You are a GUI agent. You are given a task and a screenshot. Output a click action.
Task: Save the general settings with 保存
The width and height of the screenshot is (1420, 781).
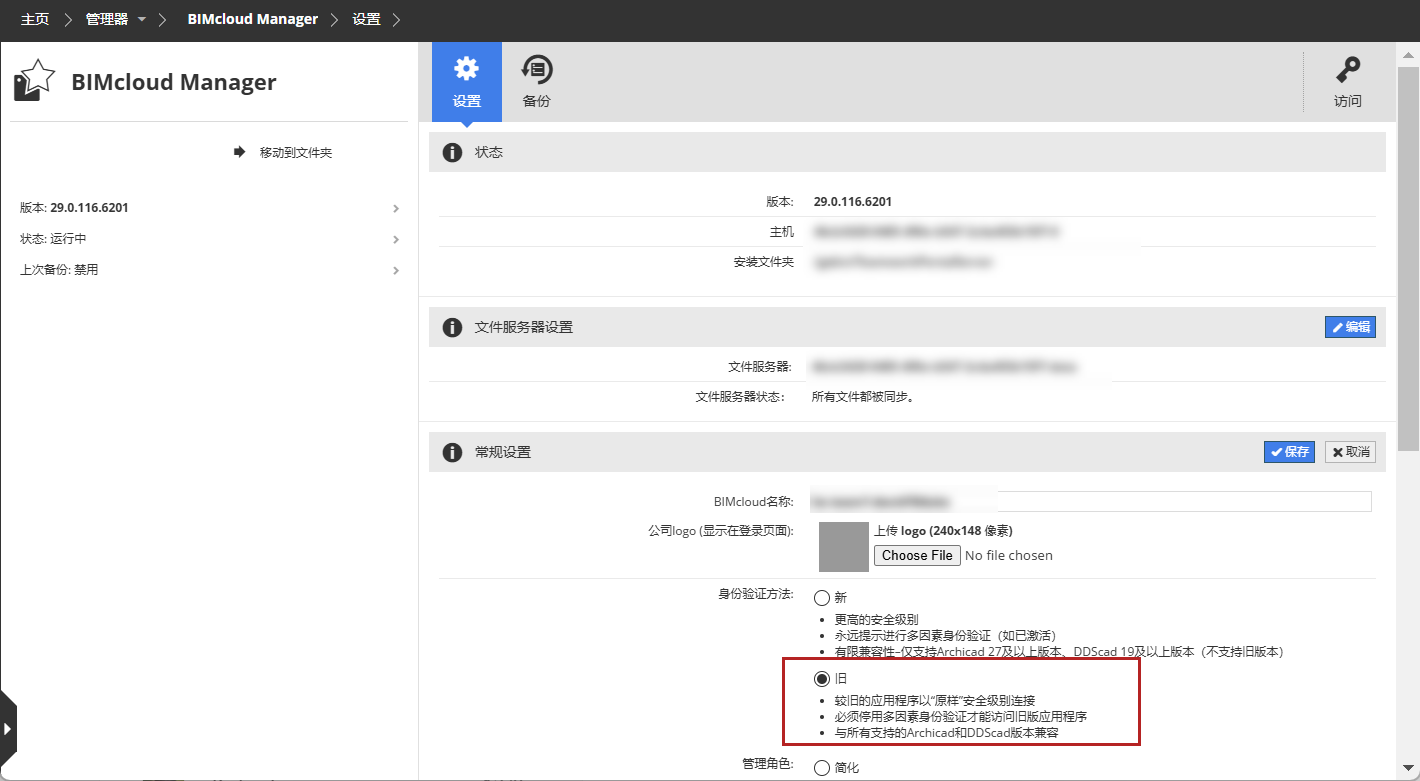[x=1289, y=452]
